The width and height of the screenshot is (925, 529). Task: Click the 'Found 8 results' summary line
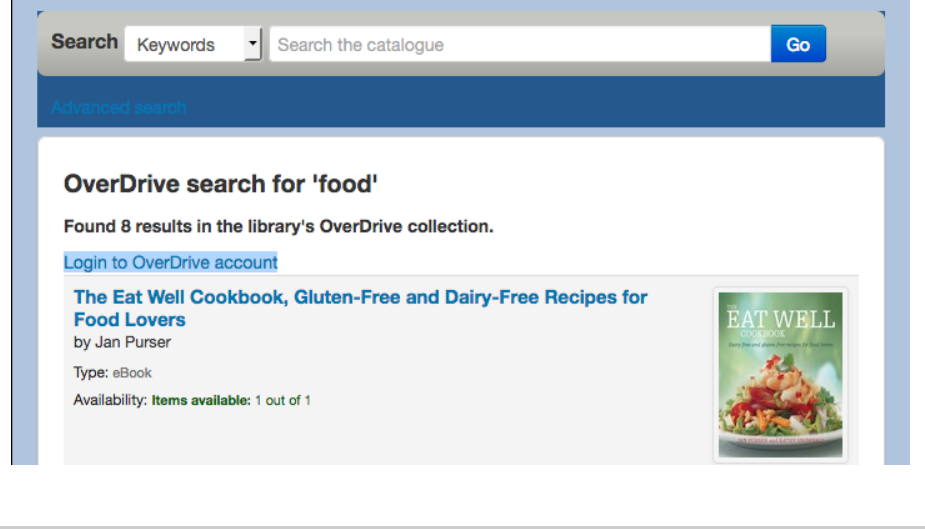(x=278, y=227)
